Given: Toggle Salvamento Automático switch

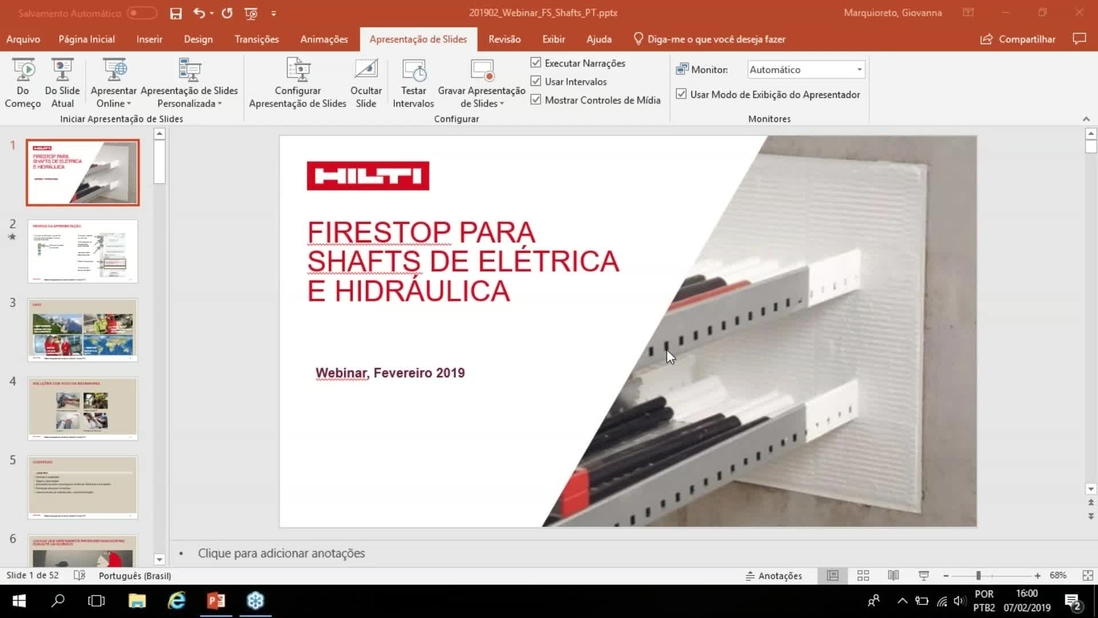Looking at the screenshot, I should point(141,13).
